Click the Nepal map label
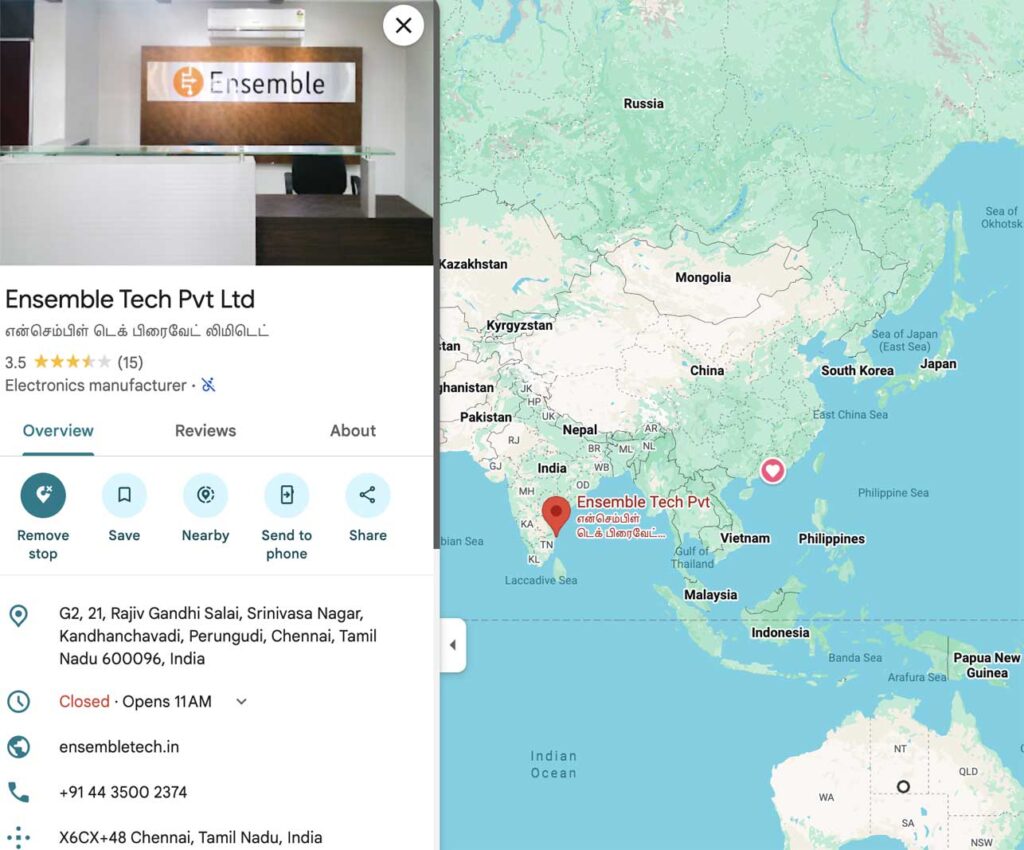1024x850 pixels. (x=580, y=430)
